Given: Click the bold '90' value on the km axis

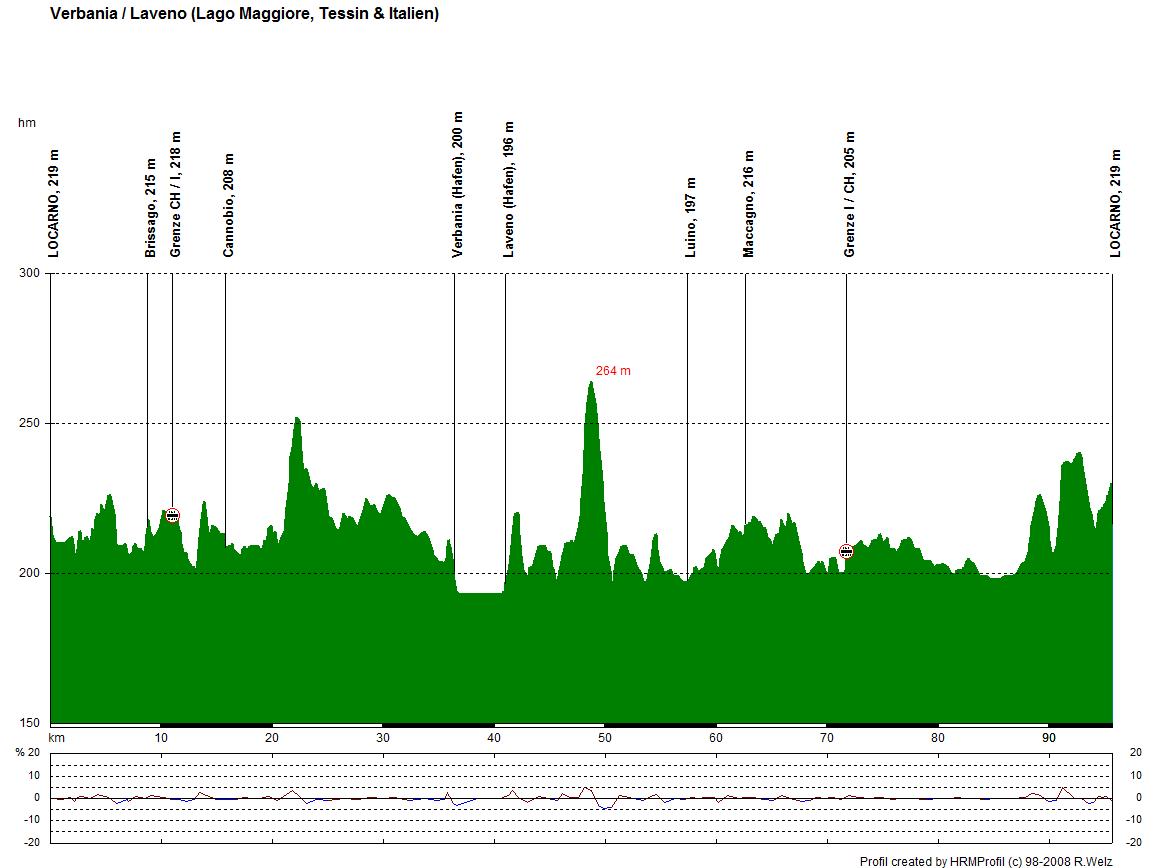Looking at the screenshot, I should [x=1049, y=738].
